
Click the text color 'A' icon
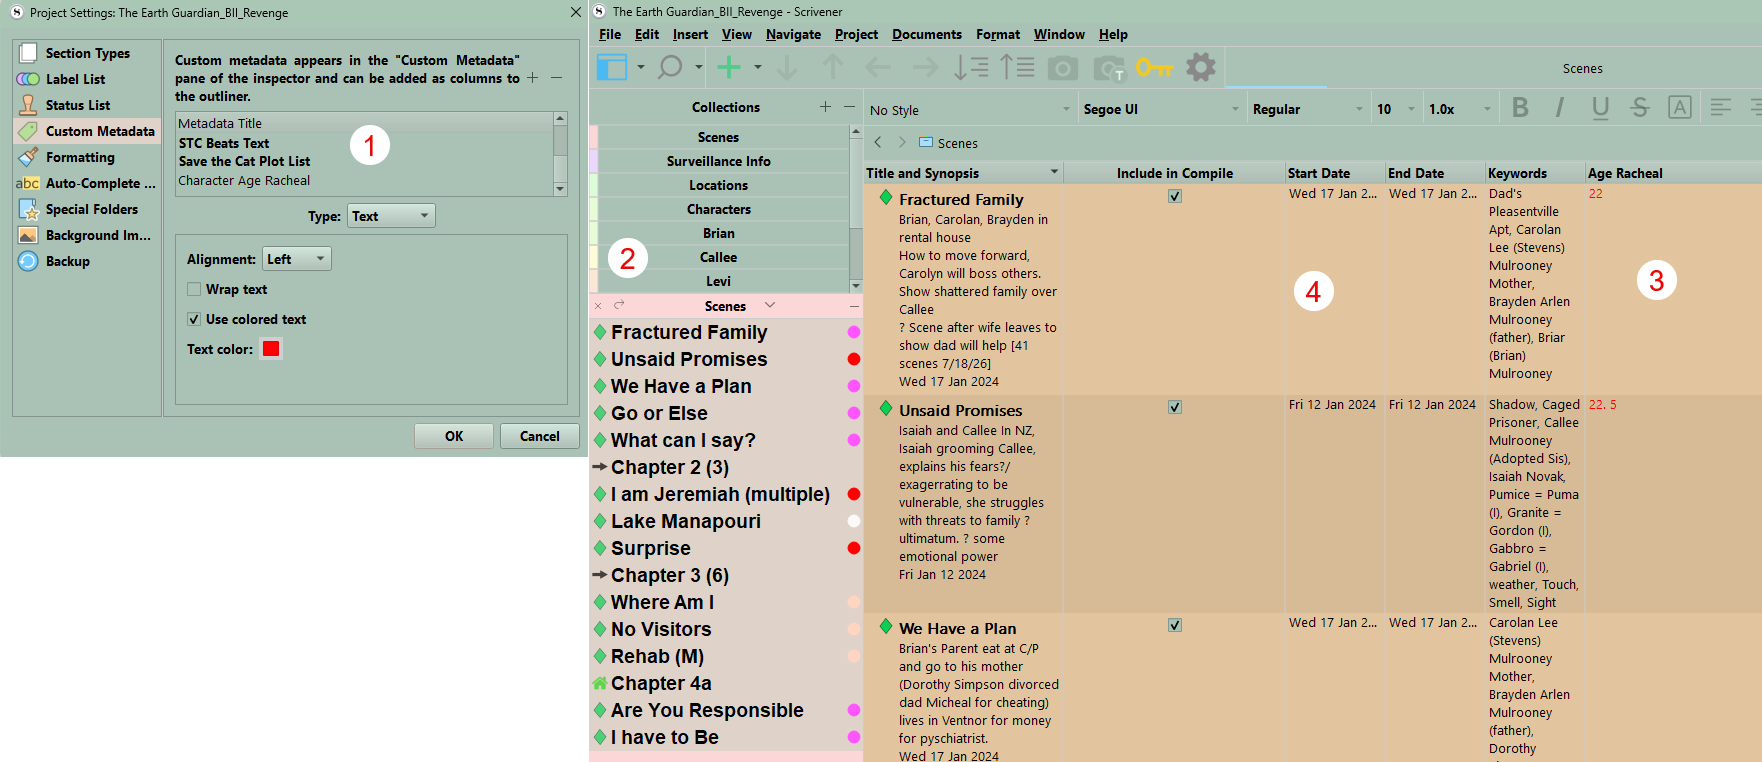[1680, 108]
